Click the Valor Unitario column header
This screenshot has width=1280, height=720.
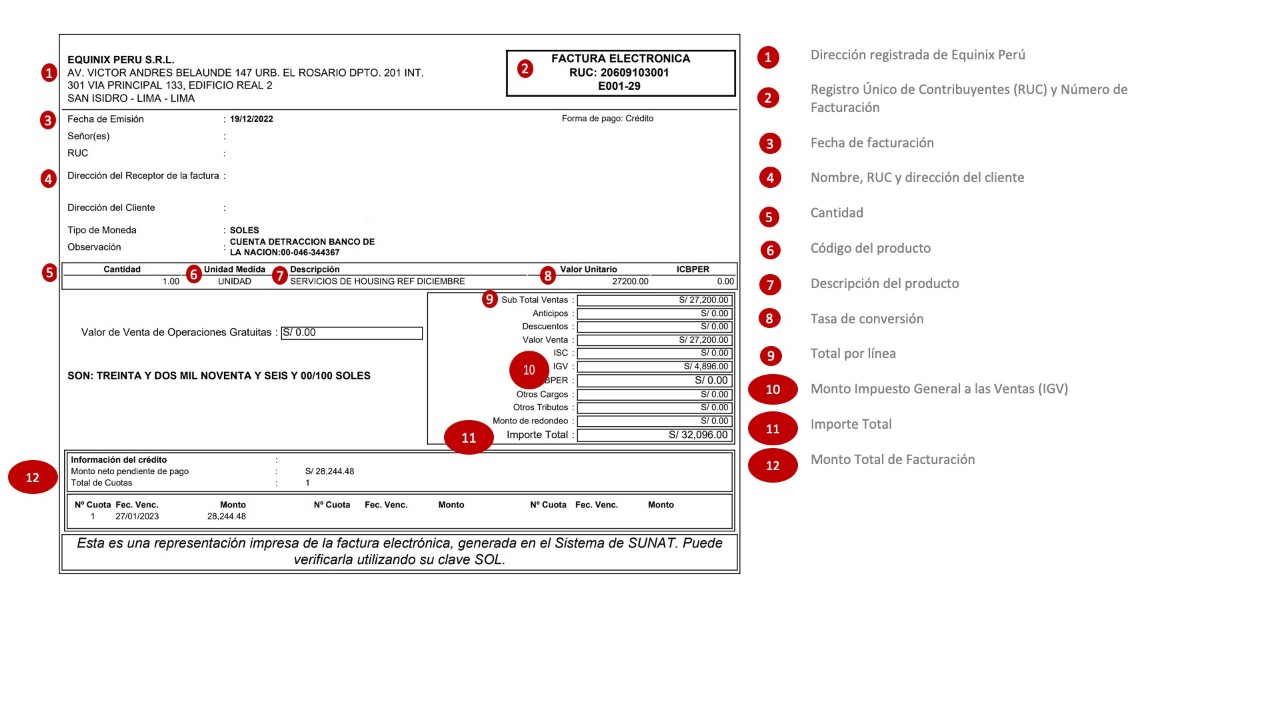point(588,269)
